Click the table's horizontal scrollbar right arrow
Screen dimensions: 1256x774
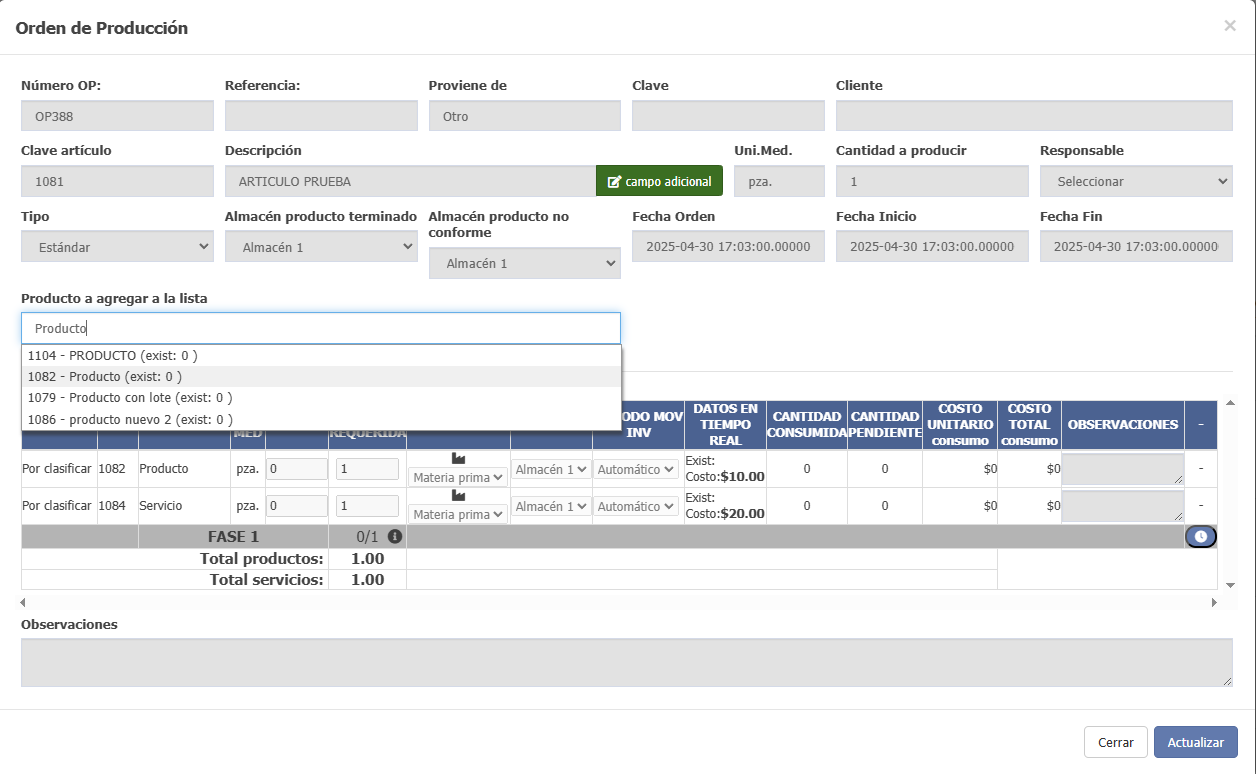coord(1214,603)
